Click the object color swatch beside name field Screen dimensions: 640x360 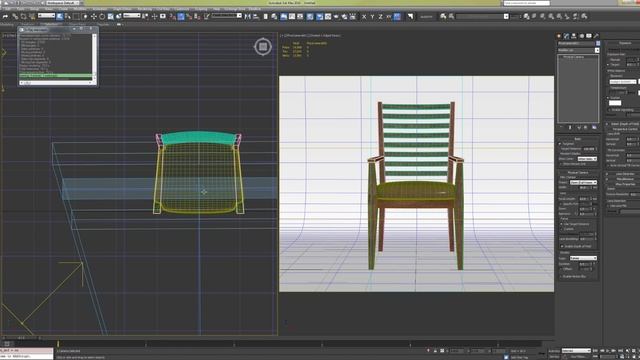click(598, 43)
